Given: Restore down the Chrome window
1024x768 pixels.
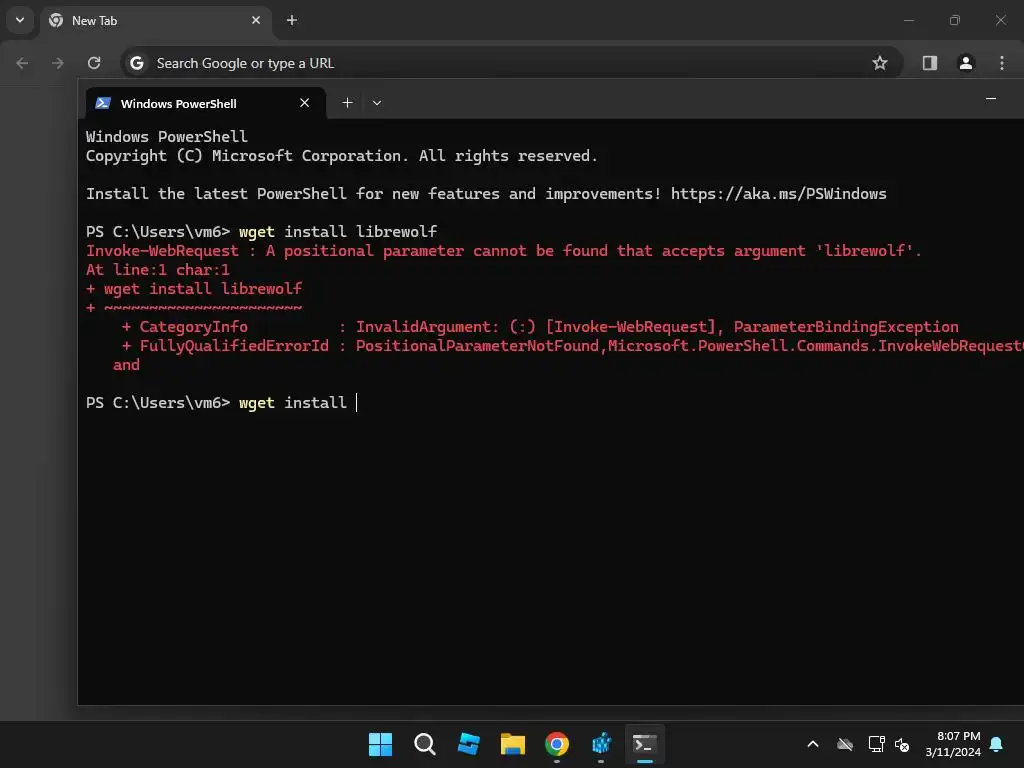Looking at the screenshot, I should click(954, 20).
